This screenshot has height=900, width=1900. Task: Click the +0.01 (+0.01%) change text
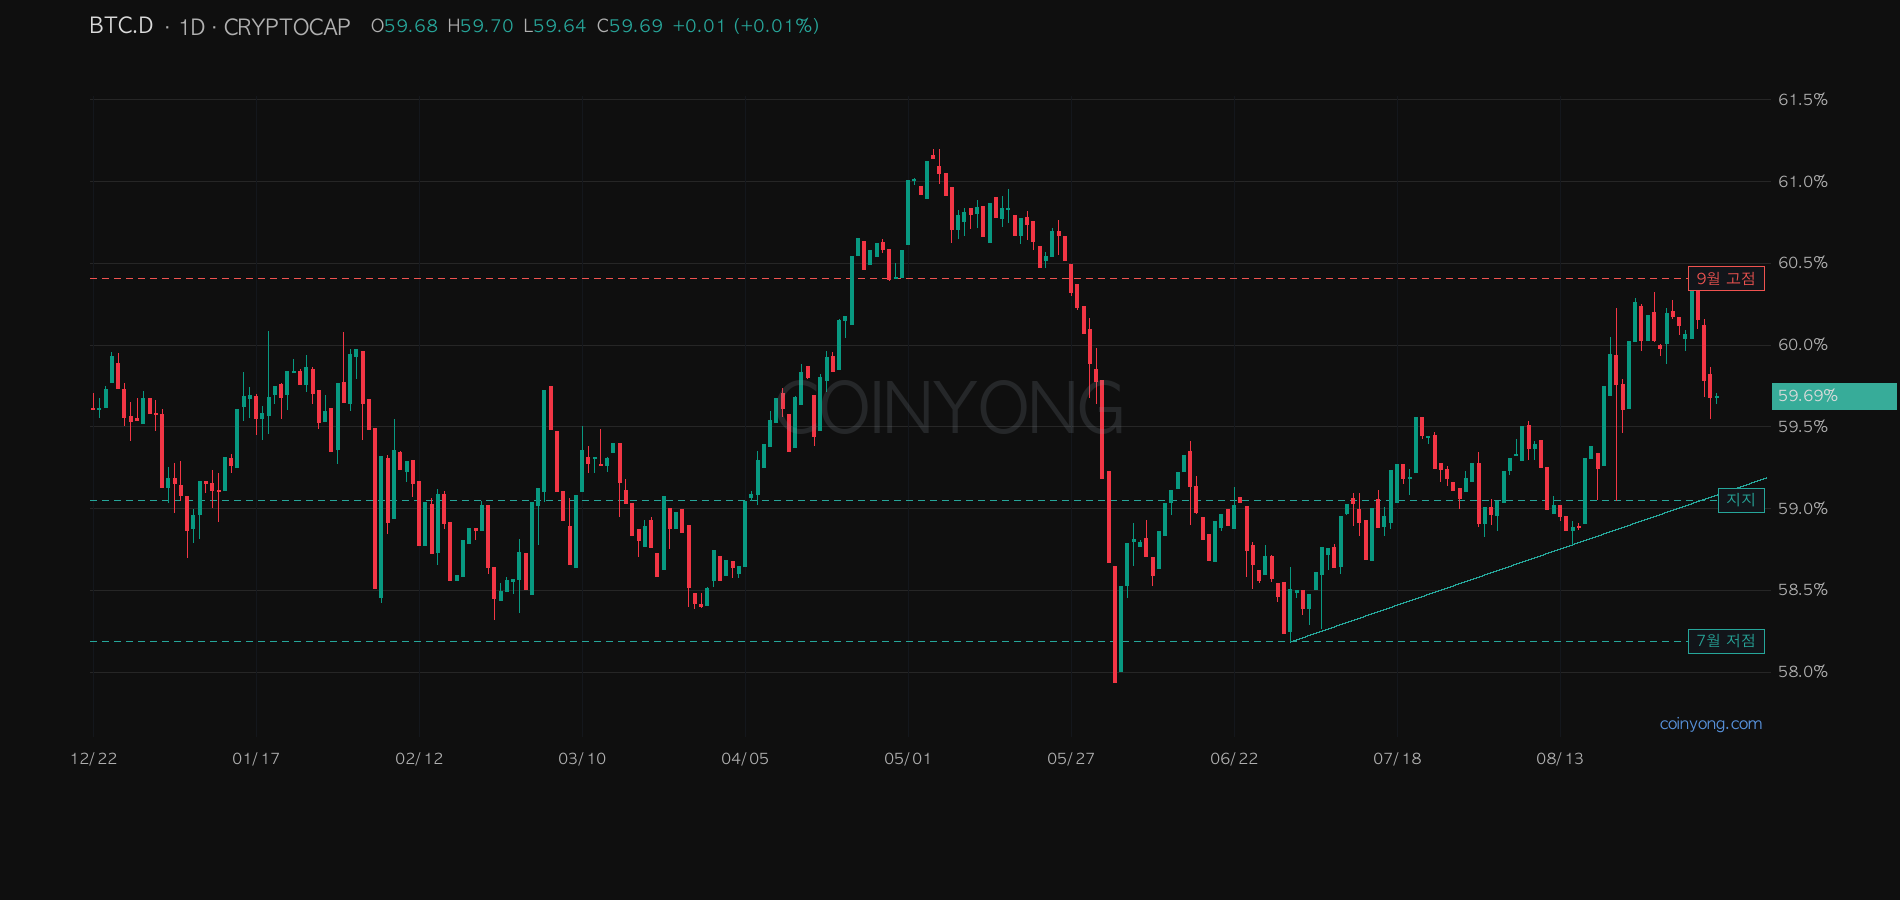[746, 26]
